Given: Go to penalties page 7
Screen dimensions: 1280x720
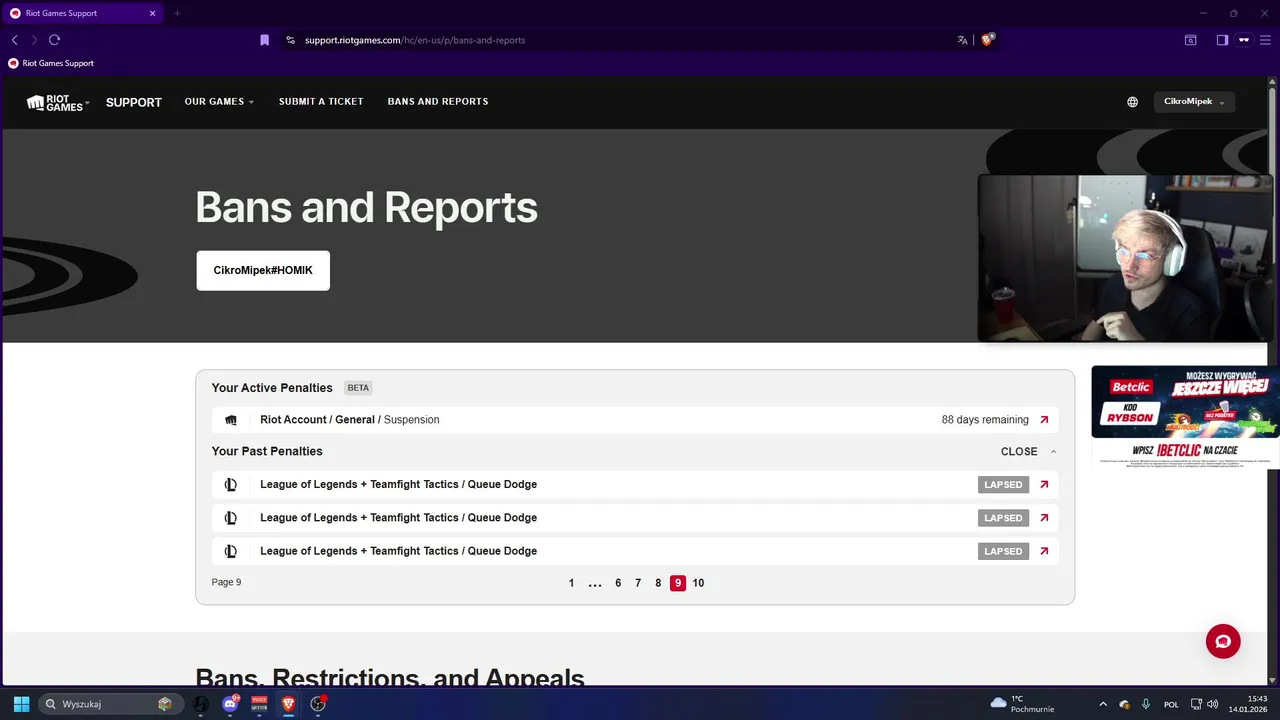Looking at the screenshot, I should pyautogui.click(x=638, y=583).
